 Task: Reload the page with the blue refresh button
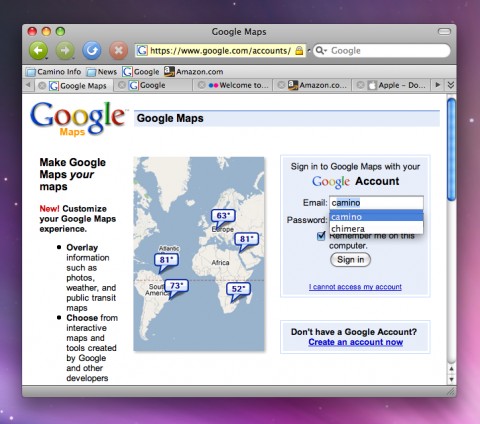92,51
